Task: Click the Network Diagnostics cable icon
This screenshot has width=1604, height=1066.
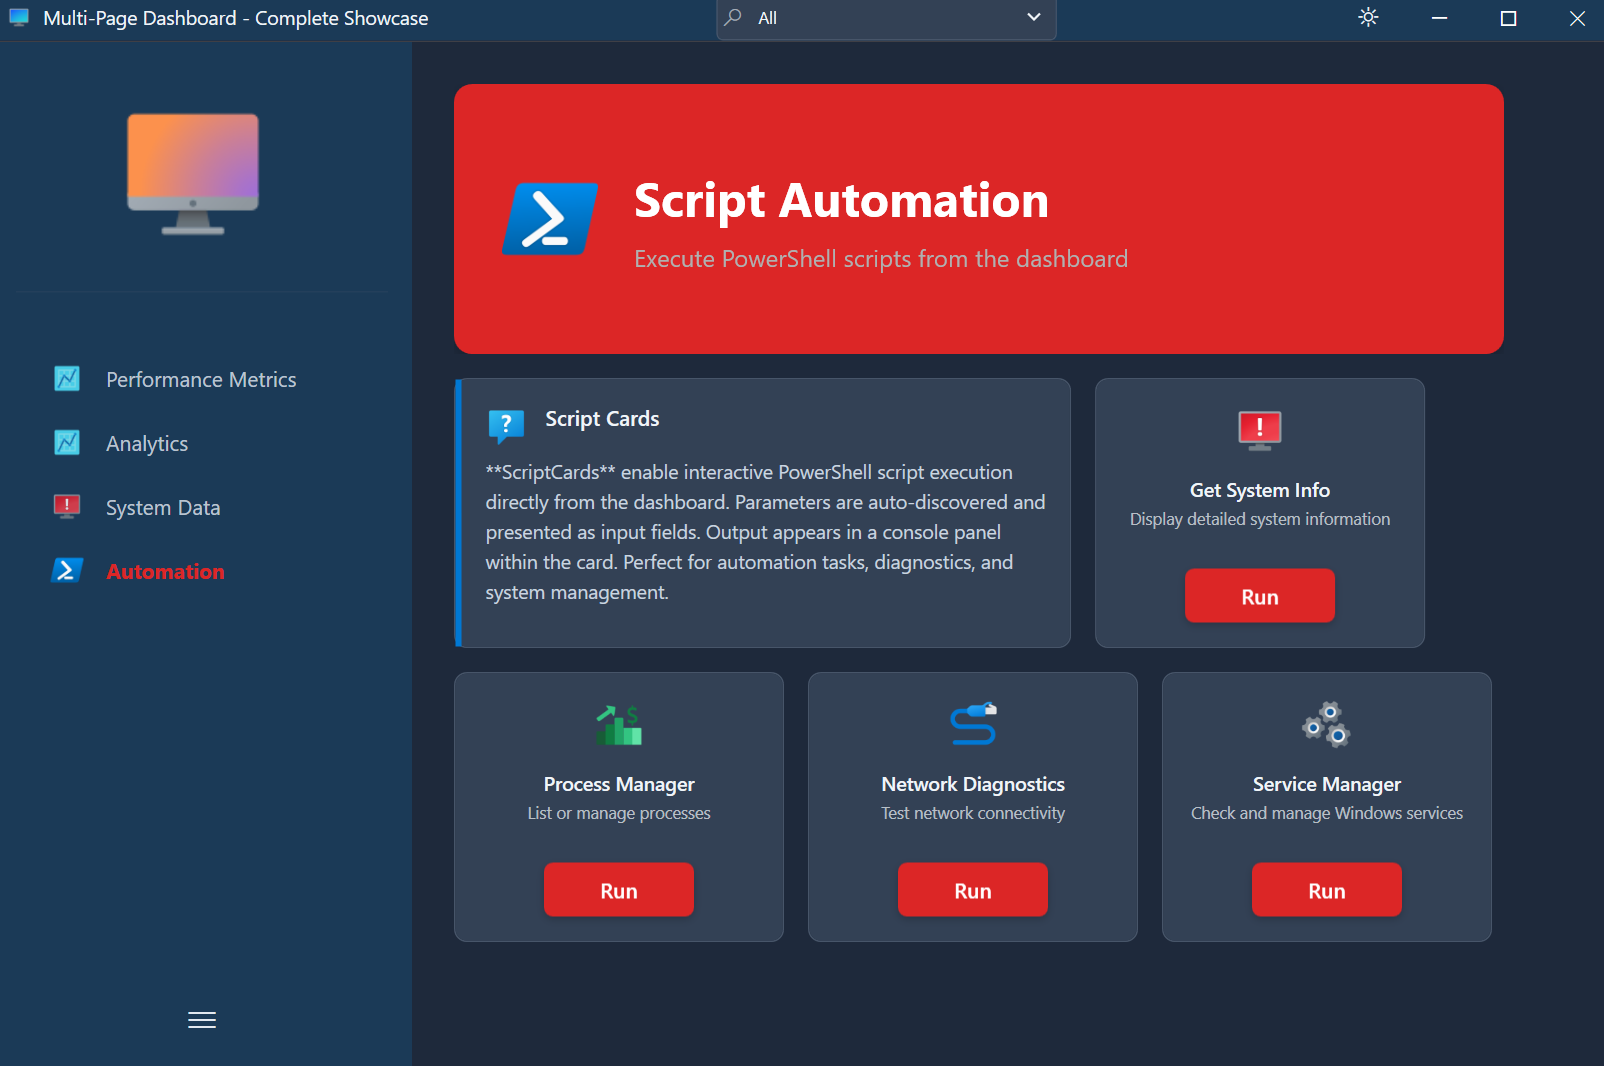Action: (x=973, y=724)
